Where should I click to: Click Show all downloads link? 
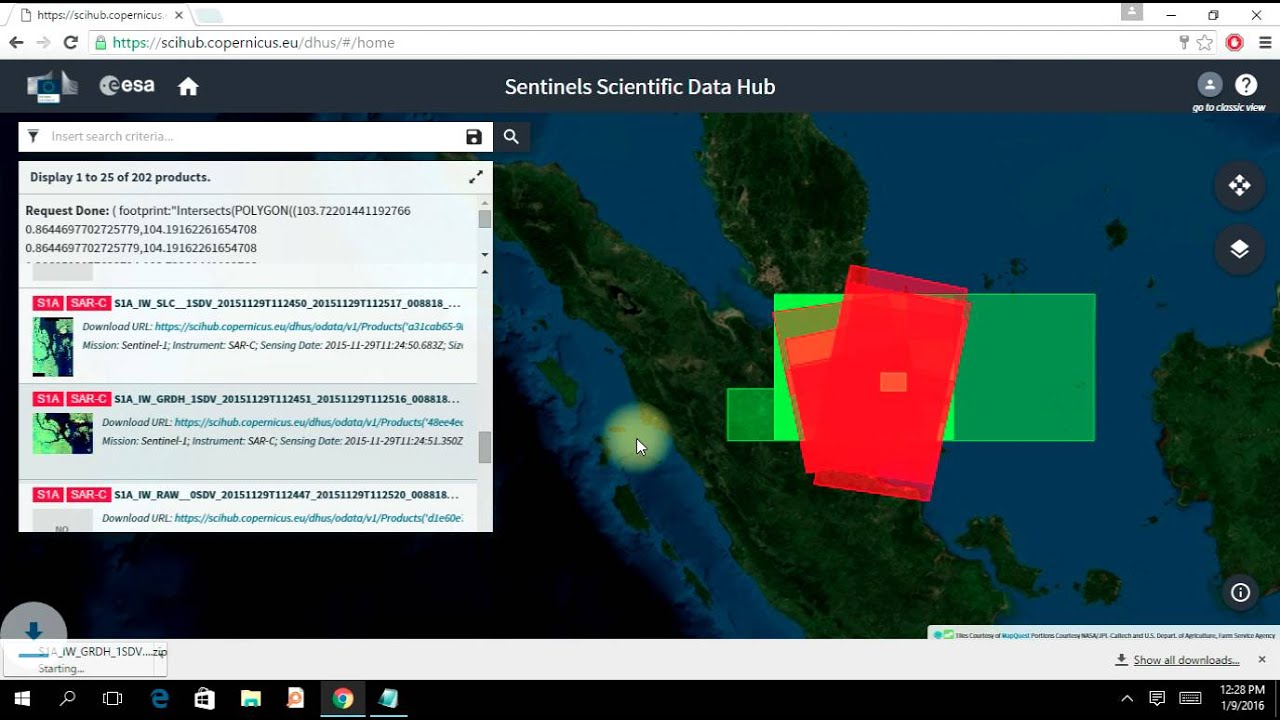point(1186,660)
